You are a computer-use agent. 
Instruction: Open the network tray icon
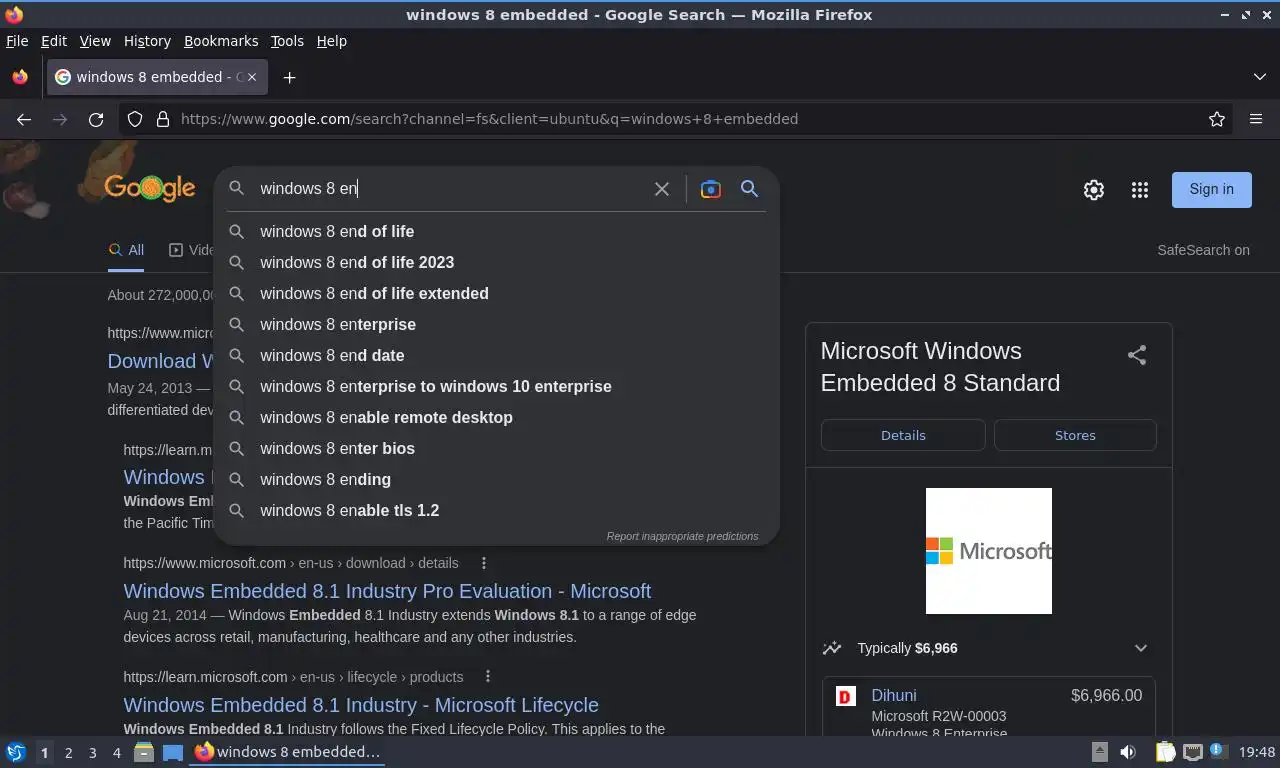(x=1192, y=752)
